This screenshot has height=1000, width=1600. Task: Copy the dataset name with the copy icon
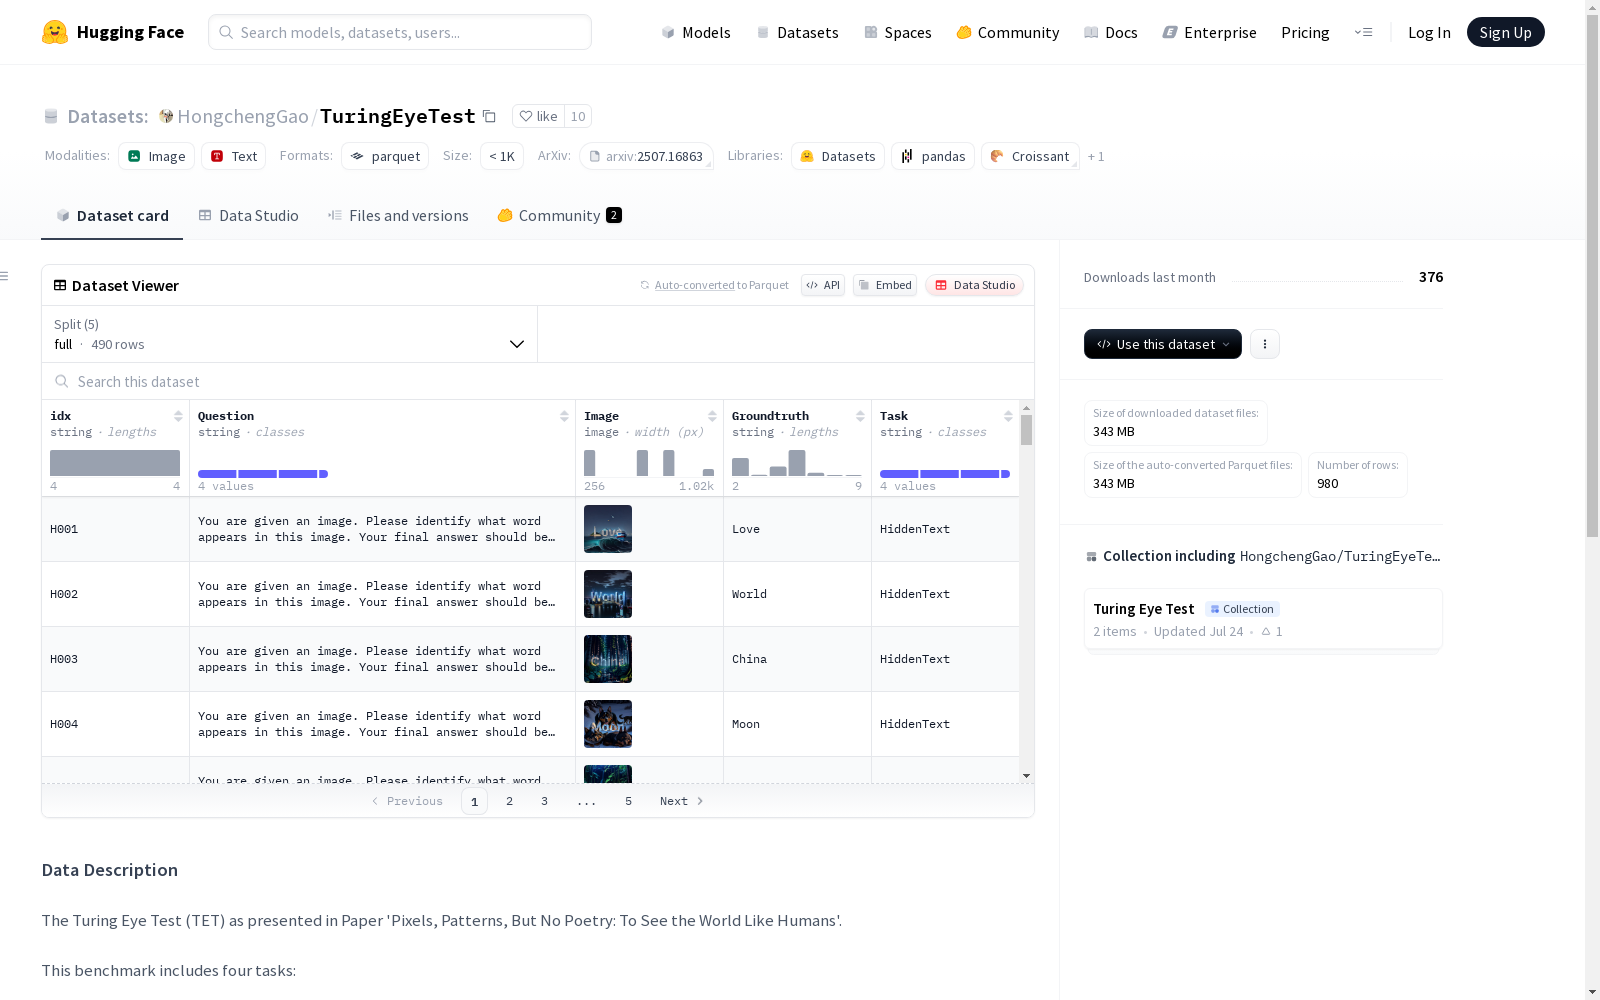point(489,116)
